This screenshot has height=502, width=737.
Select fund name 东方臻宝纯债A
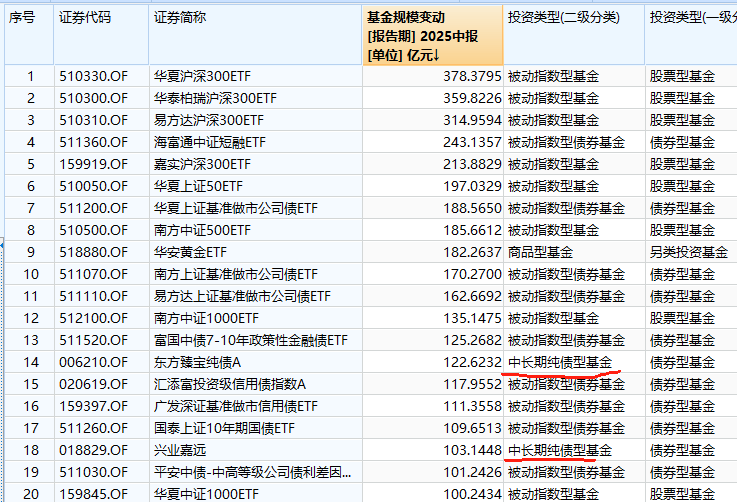coord(197,362)
